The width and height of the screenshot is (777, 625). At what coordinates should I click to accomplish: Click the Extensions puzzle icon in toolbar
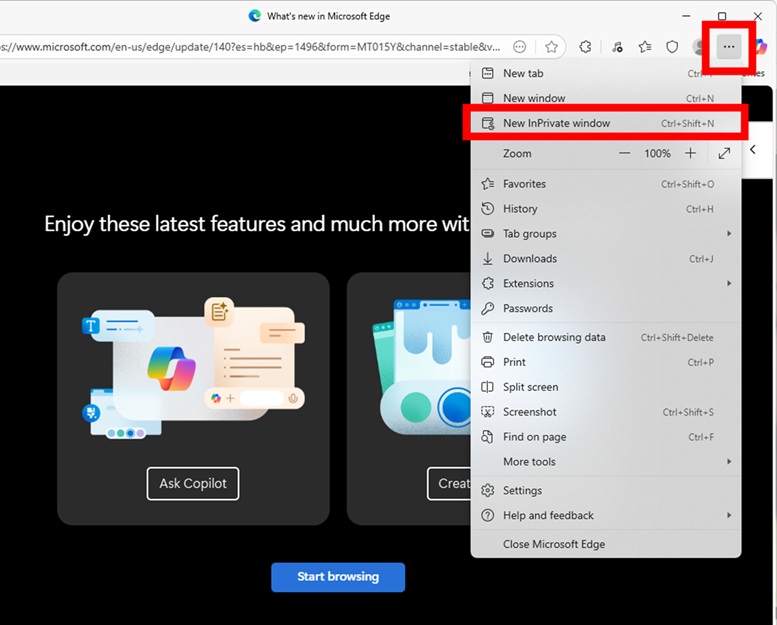[x=586, y=47]
